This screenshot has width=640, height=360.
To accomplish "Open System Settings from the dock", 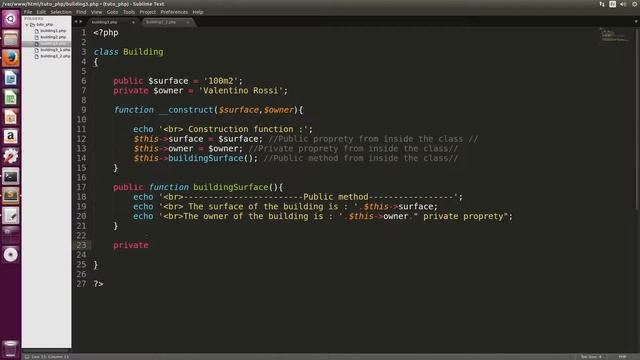I will pyautogui.click(x=11, y=156).
